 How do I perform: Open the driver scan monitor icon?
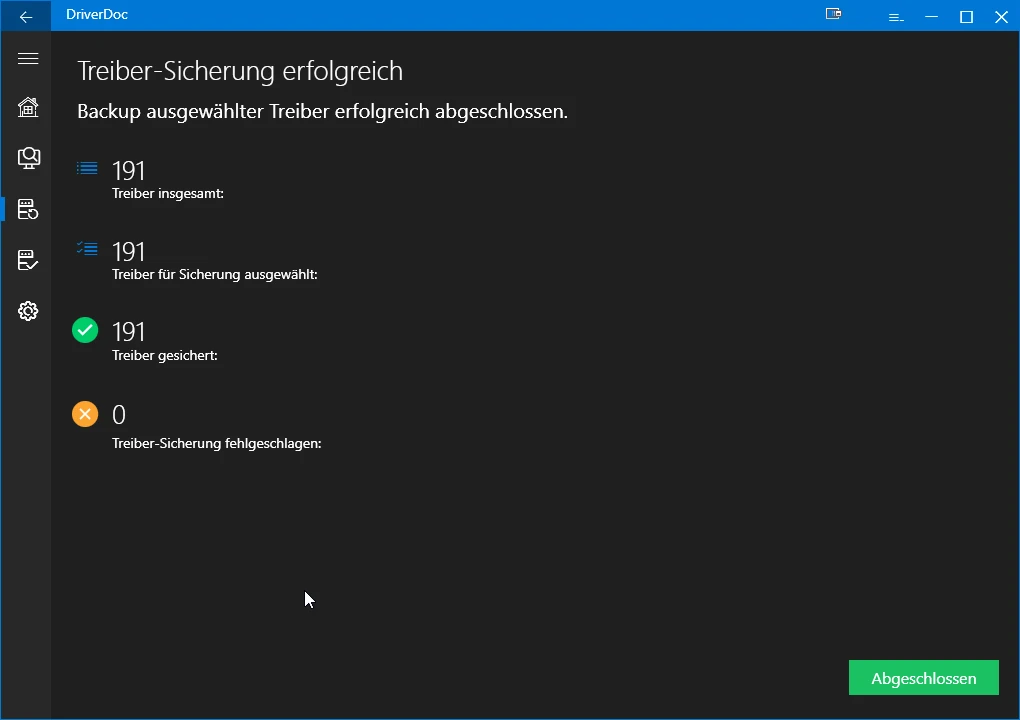point(28,157)
